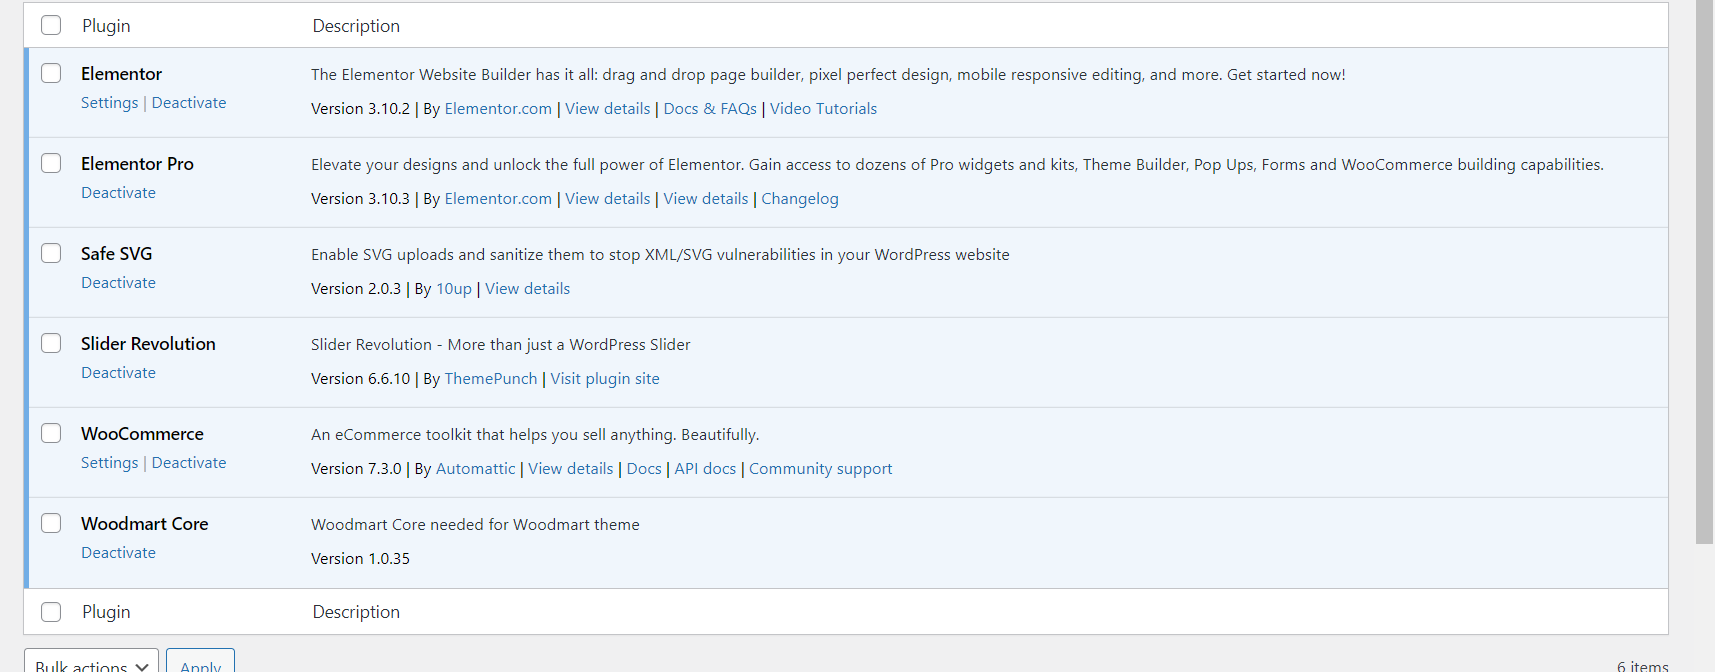Open the Bulk actions dropdown

(x=91, y=664)
